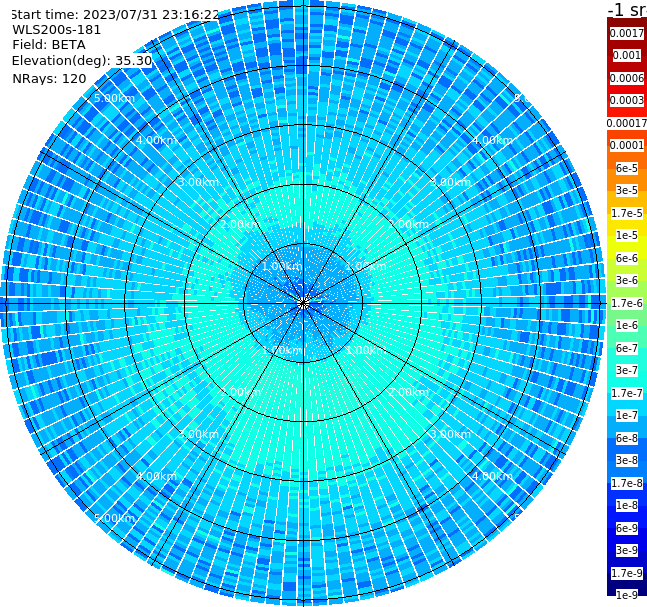The image size is (647, 607).
Task: Select the 2.00km ring label in upper-left quadrant
Action: coord(241,224)
